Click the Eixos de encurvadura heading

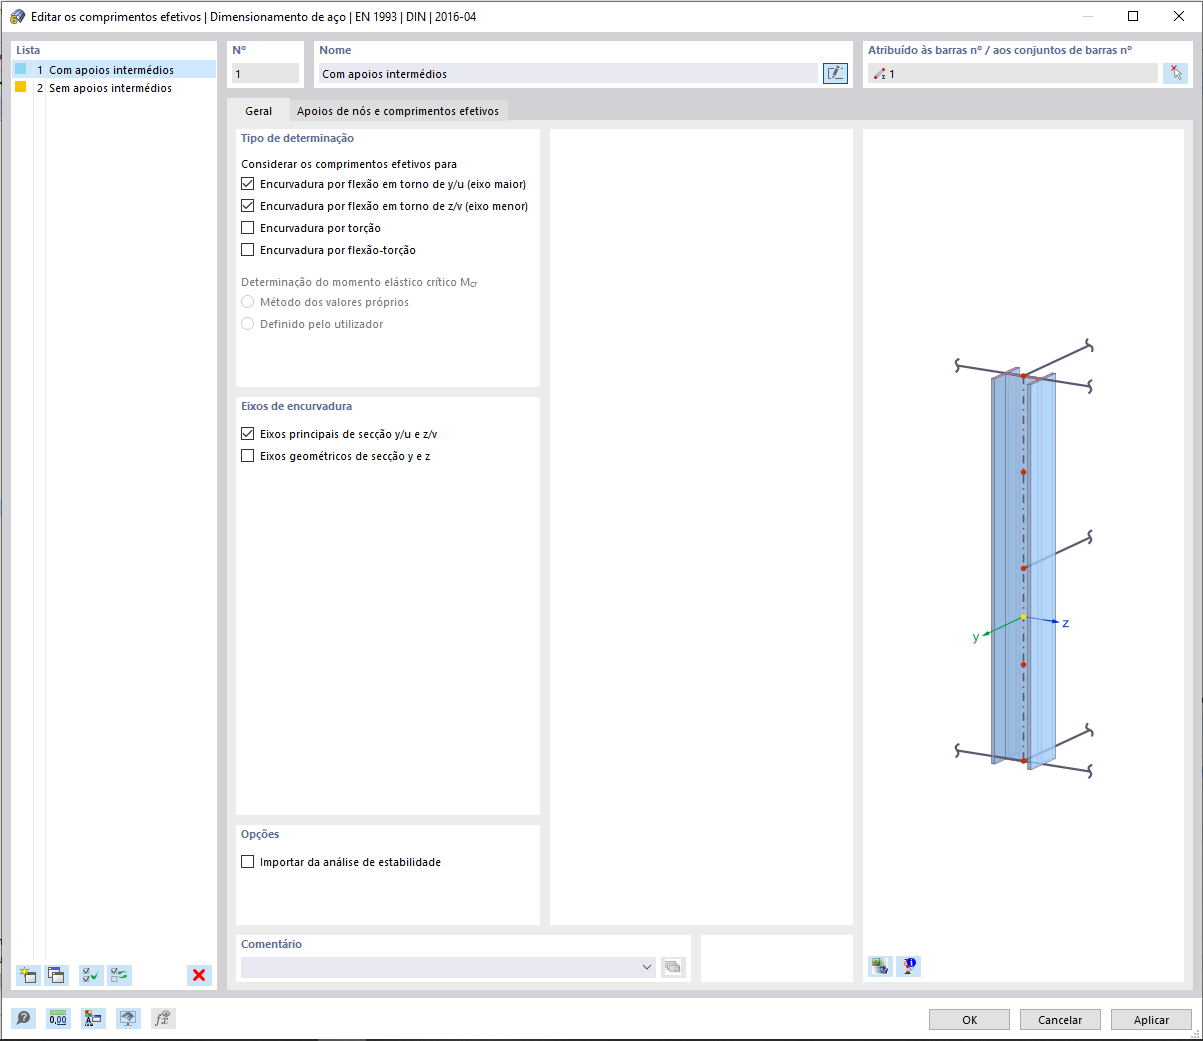(296, 406)
